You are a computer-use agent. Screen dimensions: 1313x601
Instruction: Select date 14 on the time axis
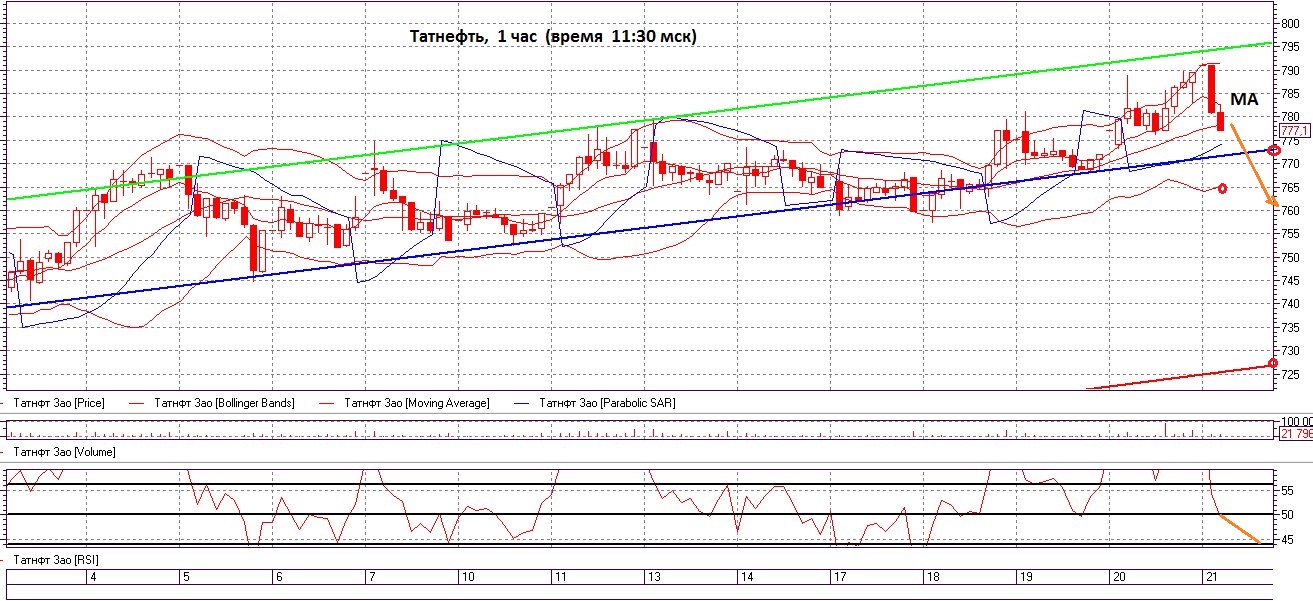746,577
